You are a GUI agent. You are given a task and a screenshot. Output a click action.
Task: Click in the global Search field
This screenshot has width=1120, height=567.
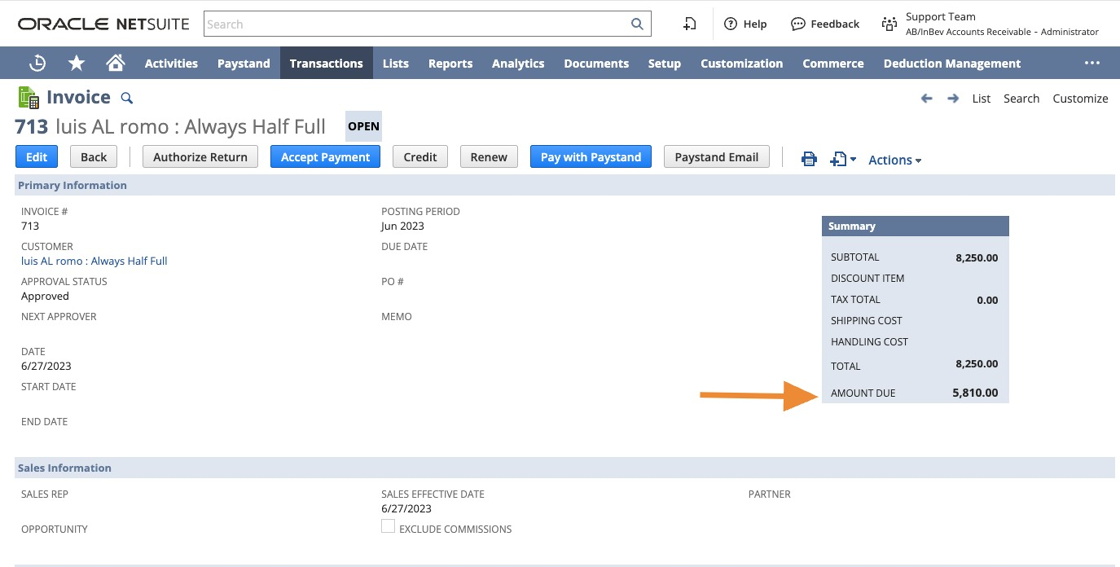[x=427, y=24]
